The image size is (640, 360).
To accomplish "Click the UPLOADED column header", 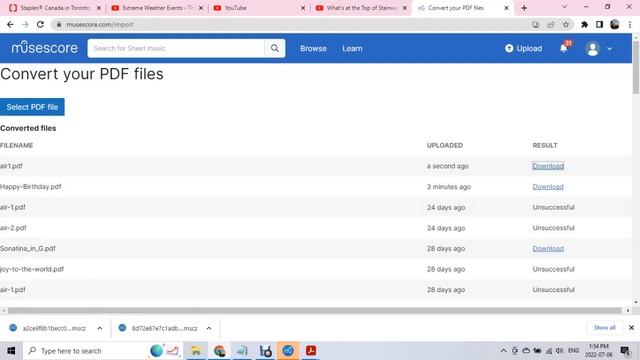I will click(444, 145).
